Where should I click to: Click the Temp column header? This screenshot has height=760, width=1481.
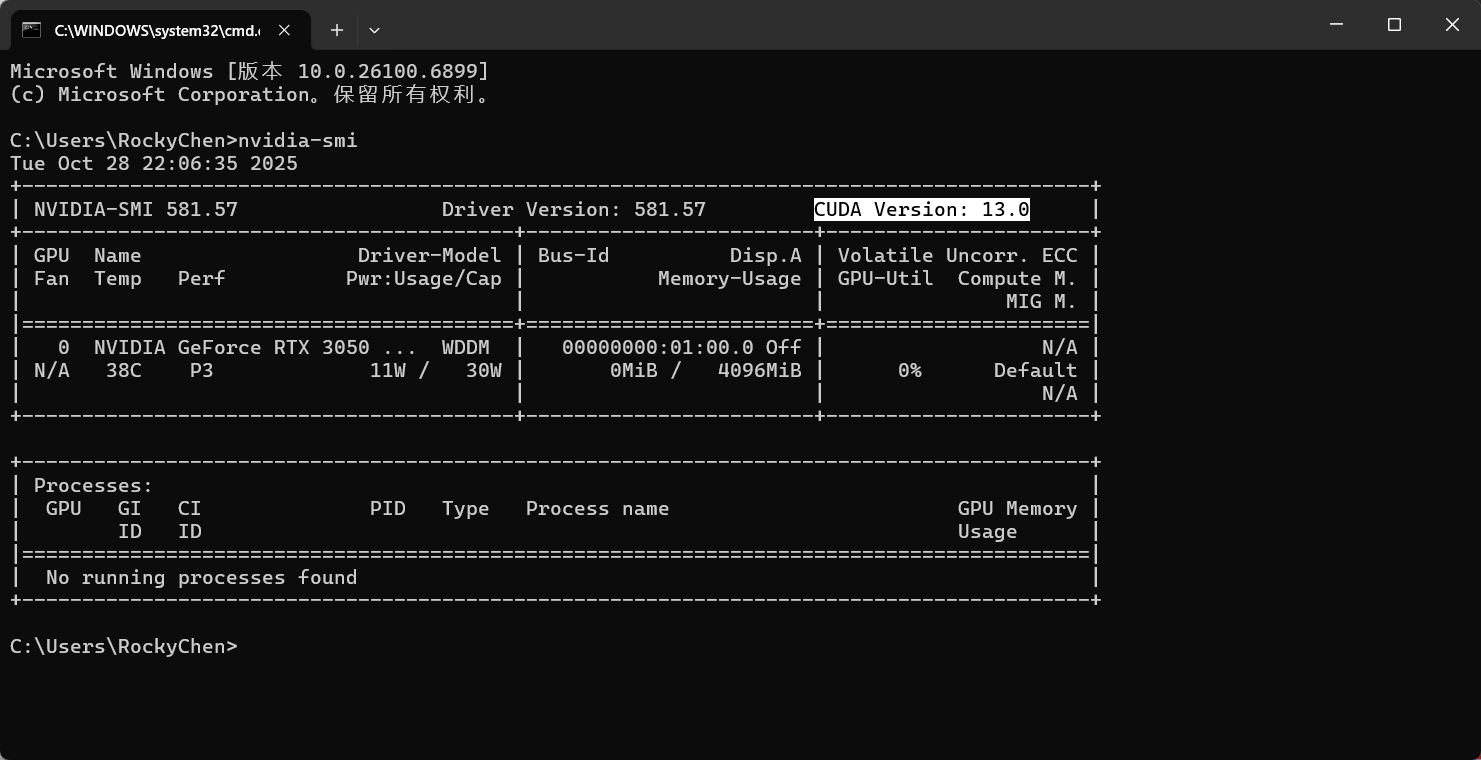[x=118, y=279]
